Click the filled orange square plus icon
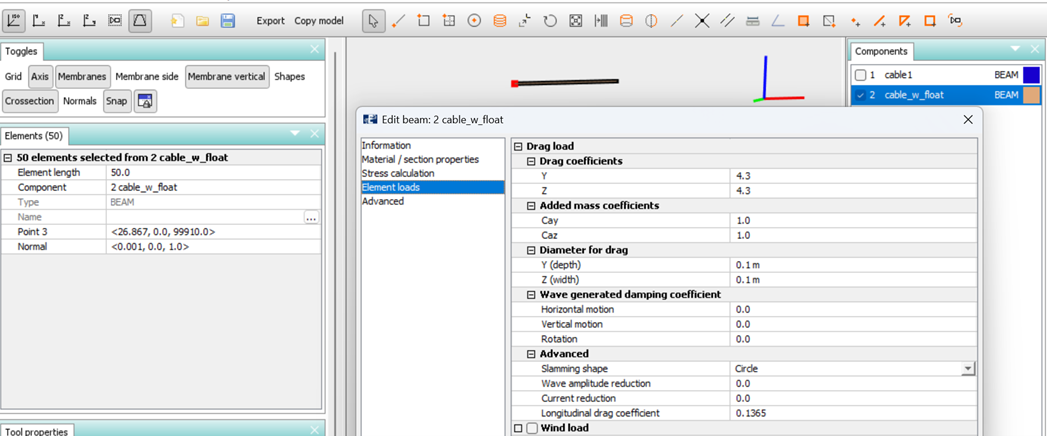The image size is (1047, 436). coord(803,21)
